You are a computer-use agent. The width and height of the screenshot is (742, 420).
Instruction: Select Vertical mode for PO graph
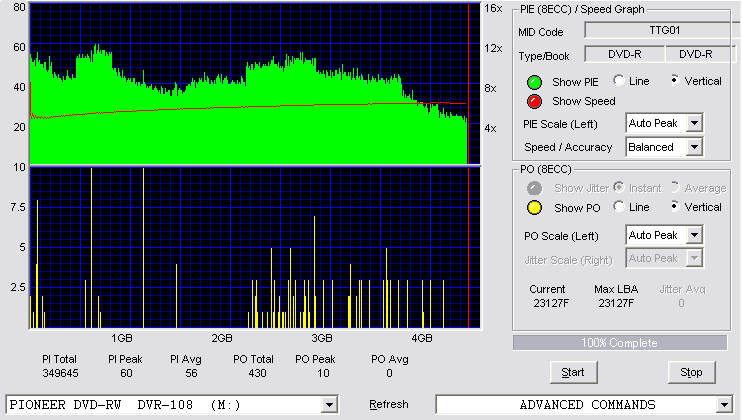(x=675, y=207)
